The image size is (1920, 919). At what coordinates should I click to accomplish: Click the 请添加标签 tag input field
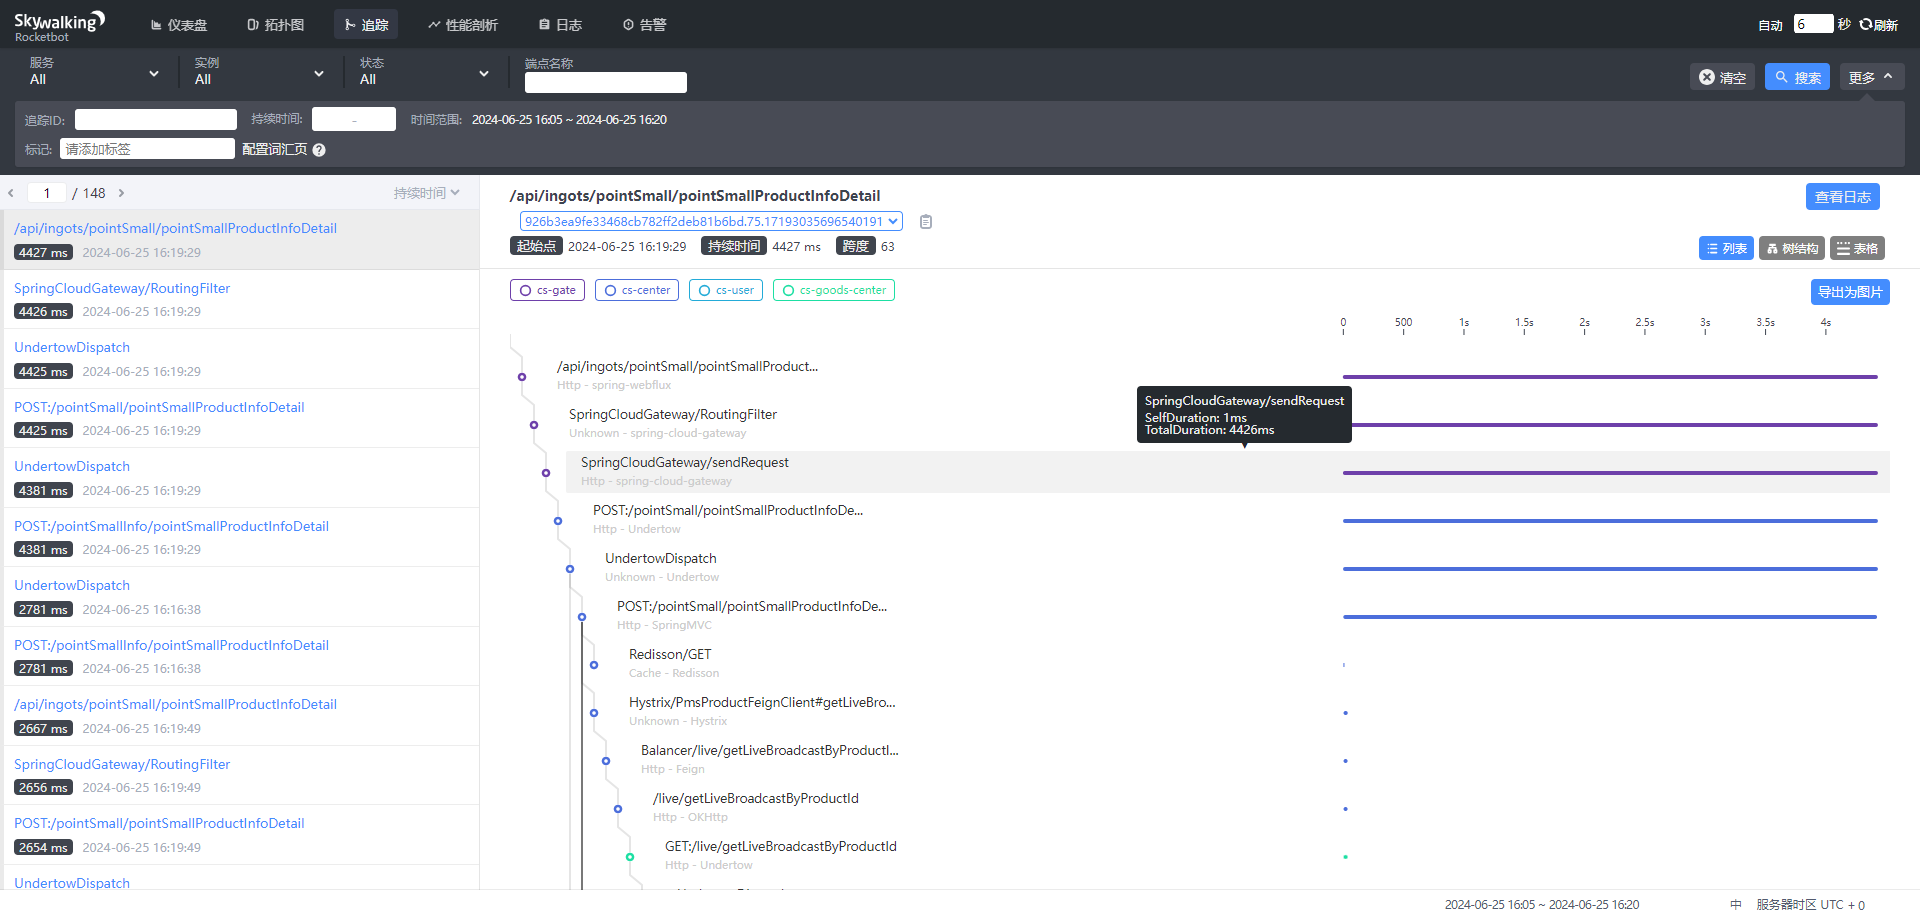[147, 149]
